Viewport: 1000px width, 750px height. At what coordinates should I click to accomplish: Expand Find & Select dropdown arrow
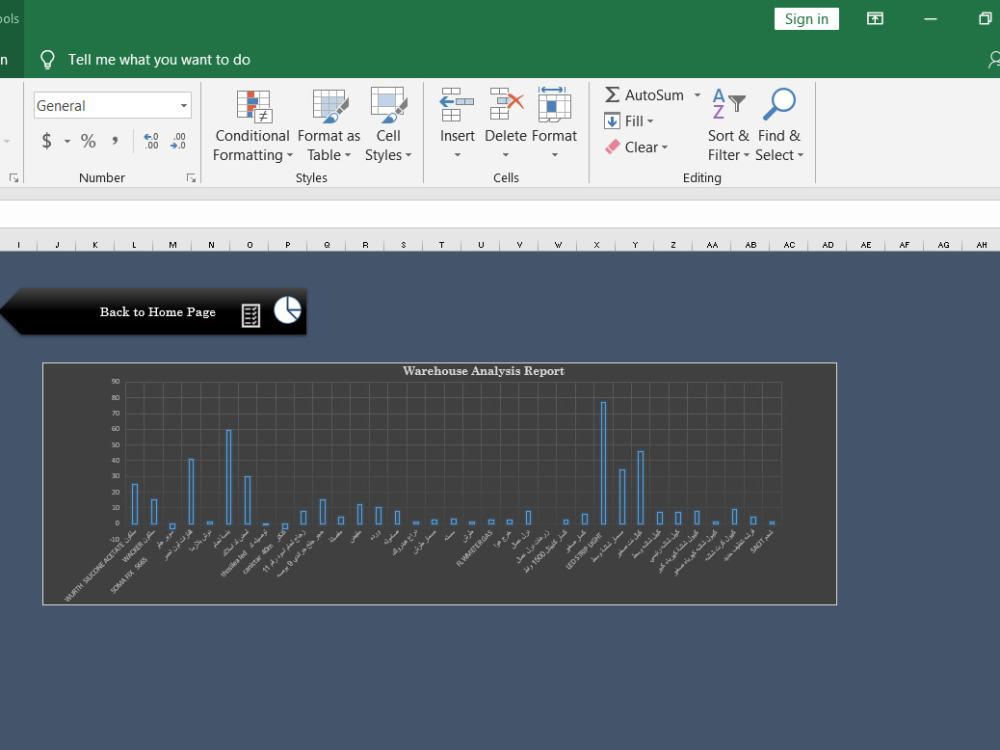pos(800,155)
